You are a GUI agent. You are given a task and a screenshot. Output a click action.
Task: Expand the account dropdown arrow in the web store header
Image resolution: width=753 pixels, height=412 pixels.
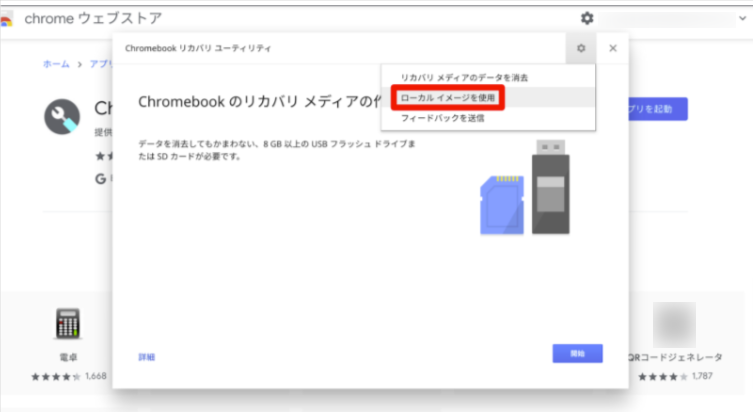coord(742,18)
